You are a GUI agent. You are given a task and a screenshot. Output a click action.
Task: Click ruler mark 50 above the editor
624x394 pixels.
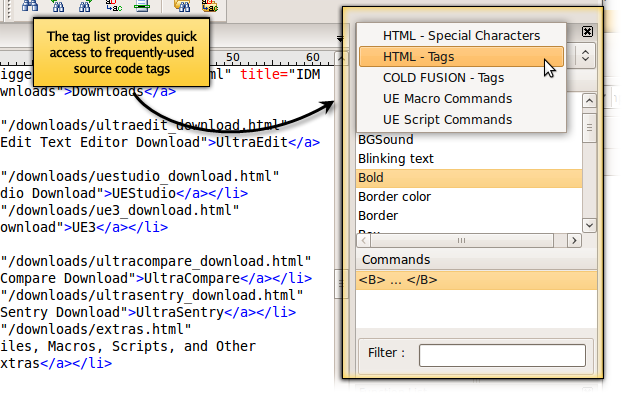coord(233,57)
